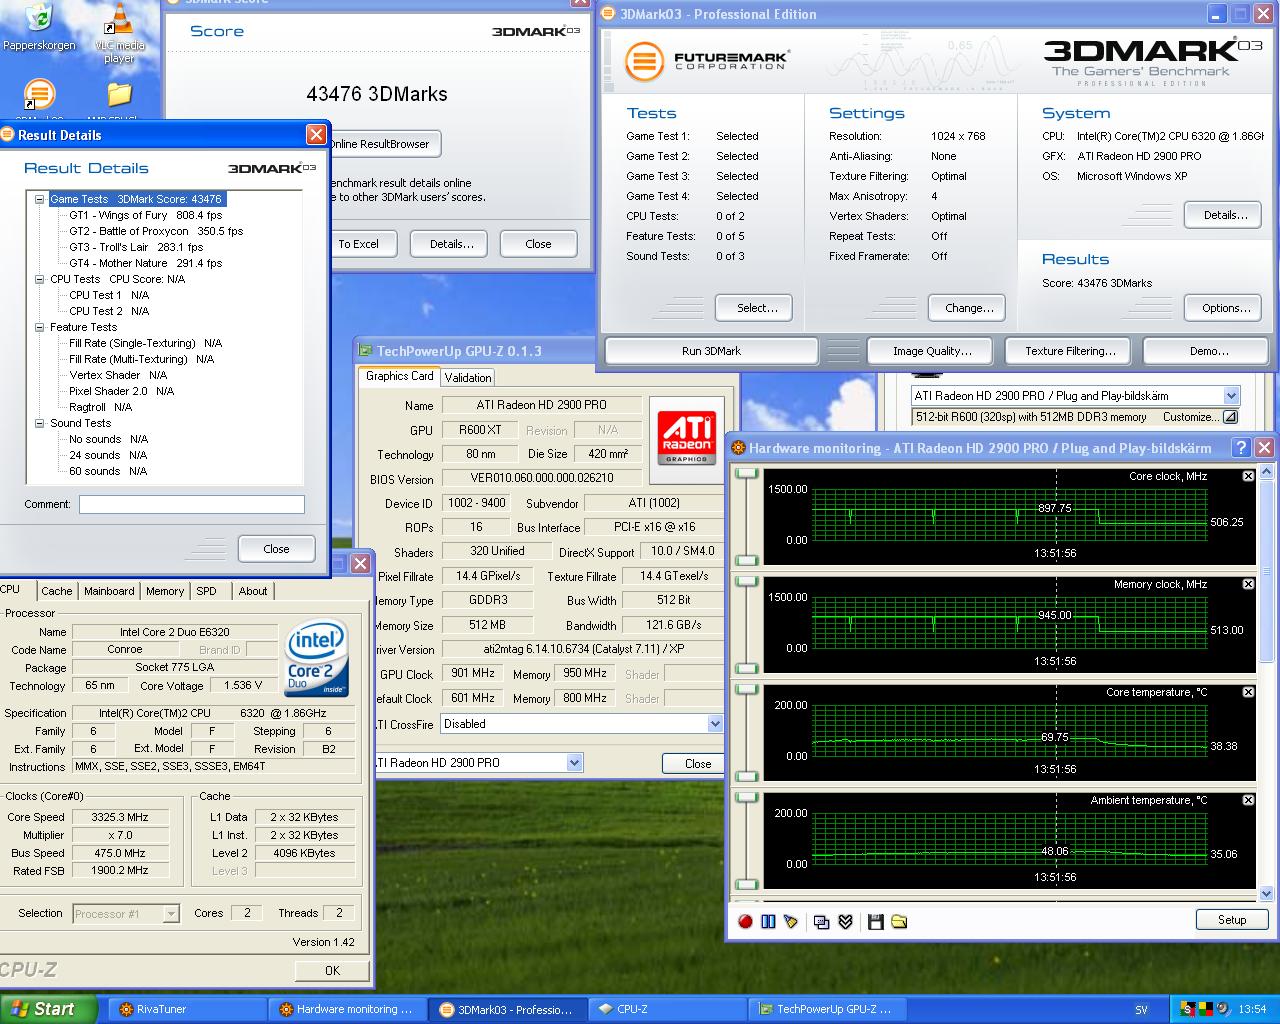This screenshot has height=1024, width=1280.
Task: Click the red record button in Hardware monitoring
Action: point(745,921)
